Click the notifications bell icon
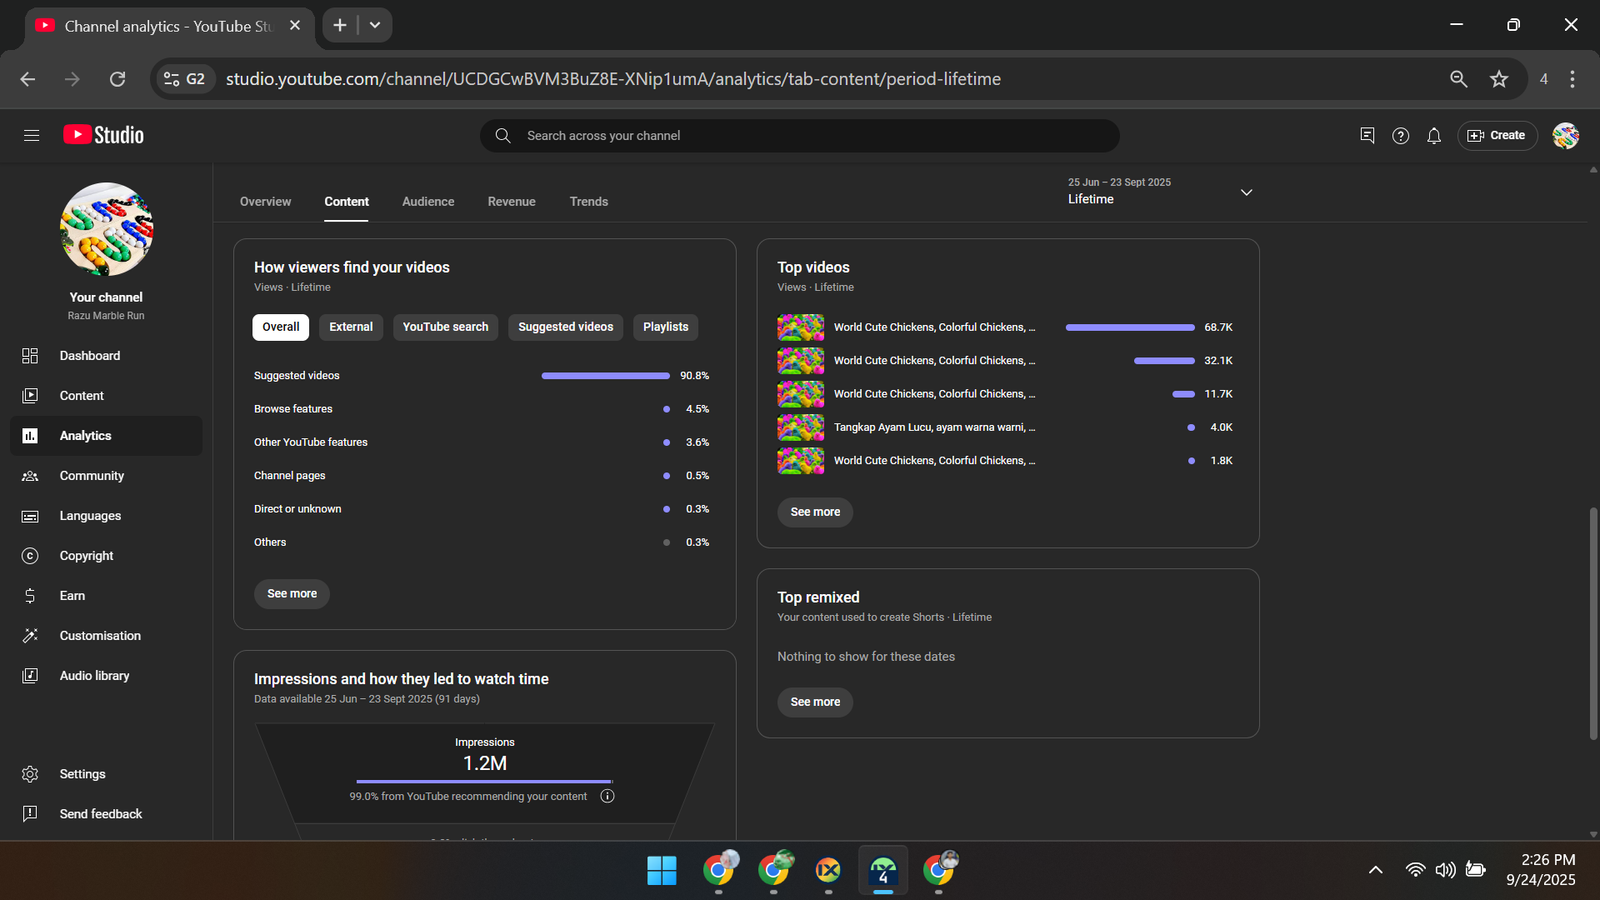This screenshot has width=1600, height=900. (1433, 136)
